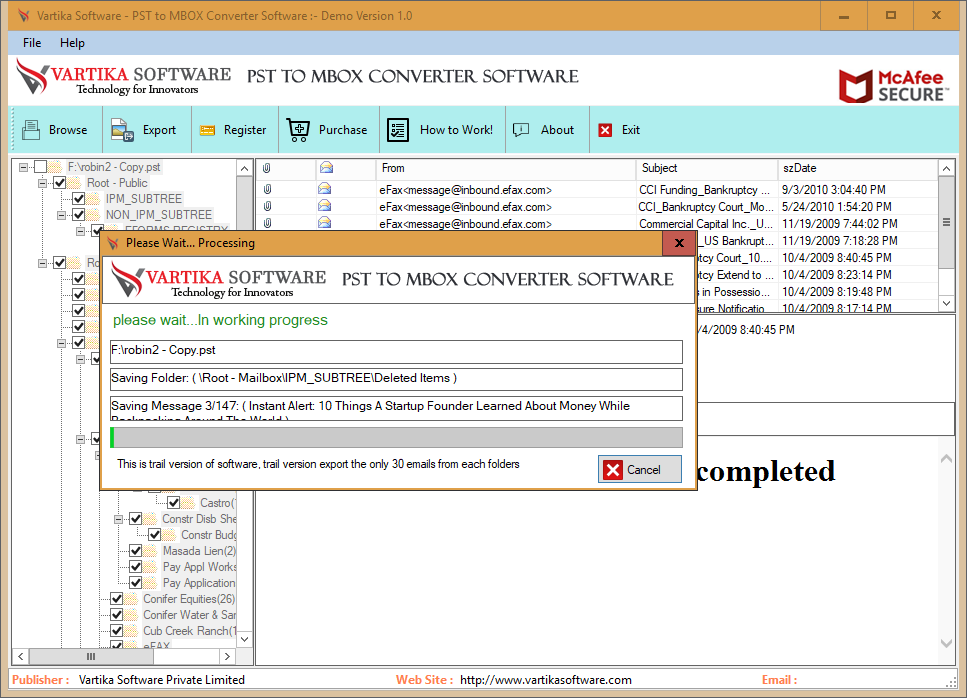Toggle the Cub Creek Ranch checkbox

(x=117, y=631)
